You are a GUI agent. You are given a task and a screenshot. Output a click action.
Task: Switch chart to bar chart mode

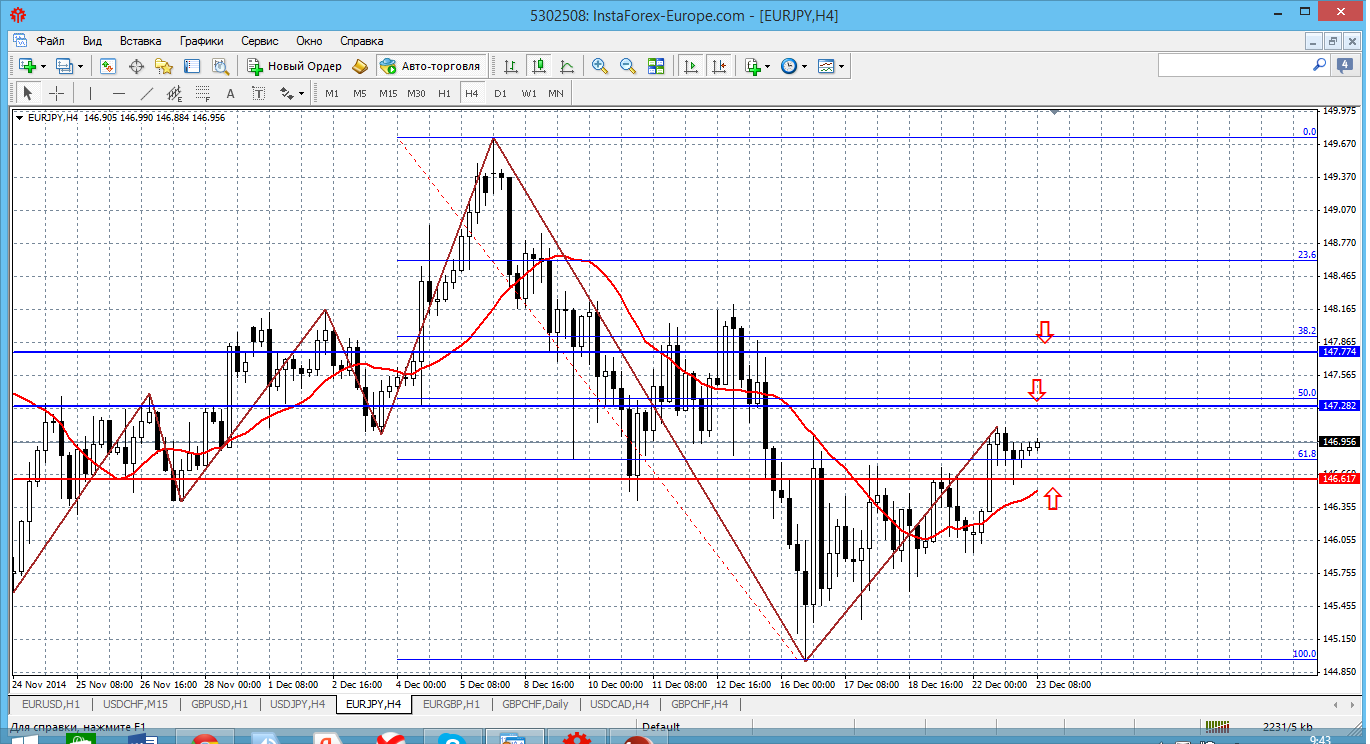(511, 66)
